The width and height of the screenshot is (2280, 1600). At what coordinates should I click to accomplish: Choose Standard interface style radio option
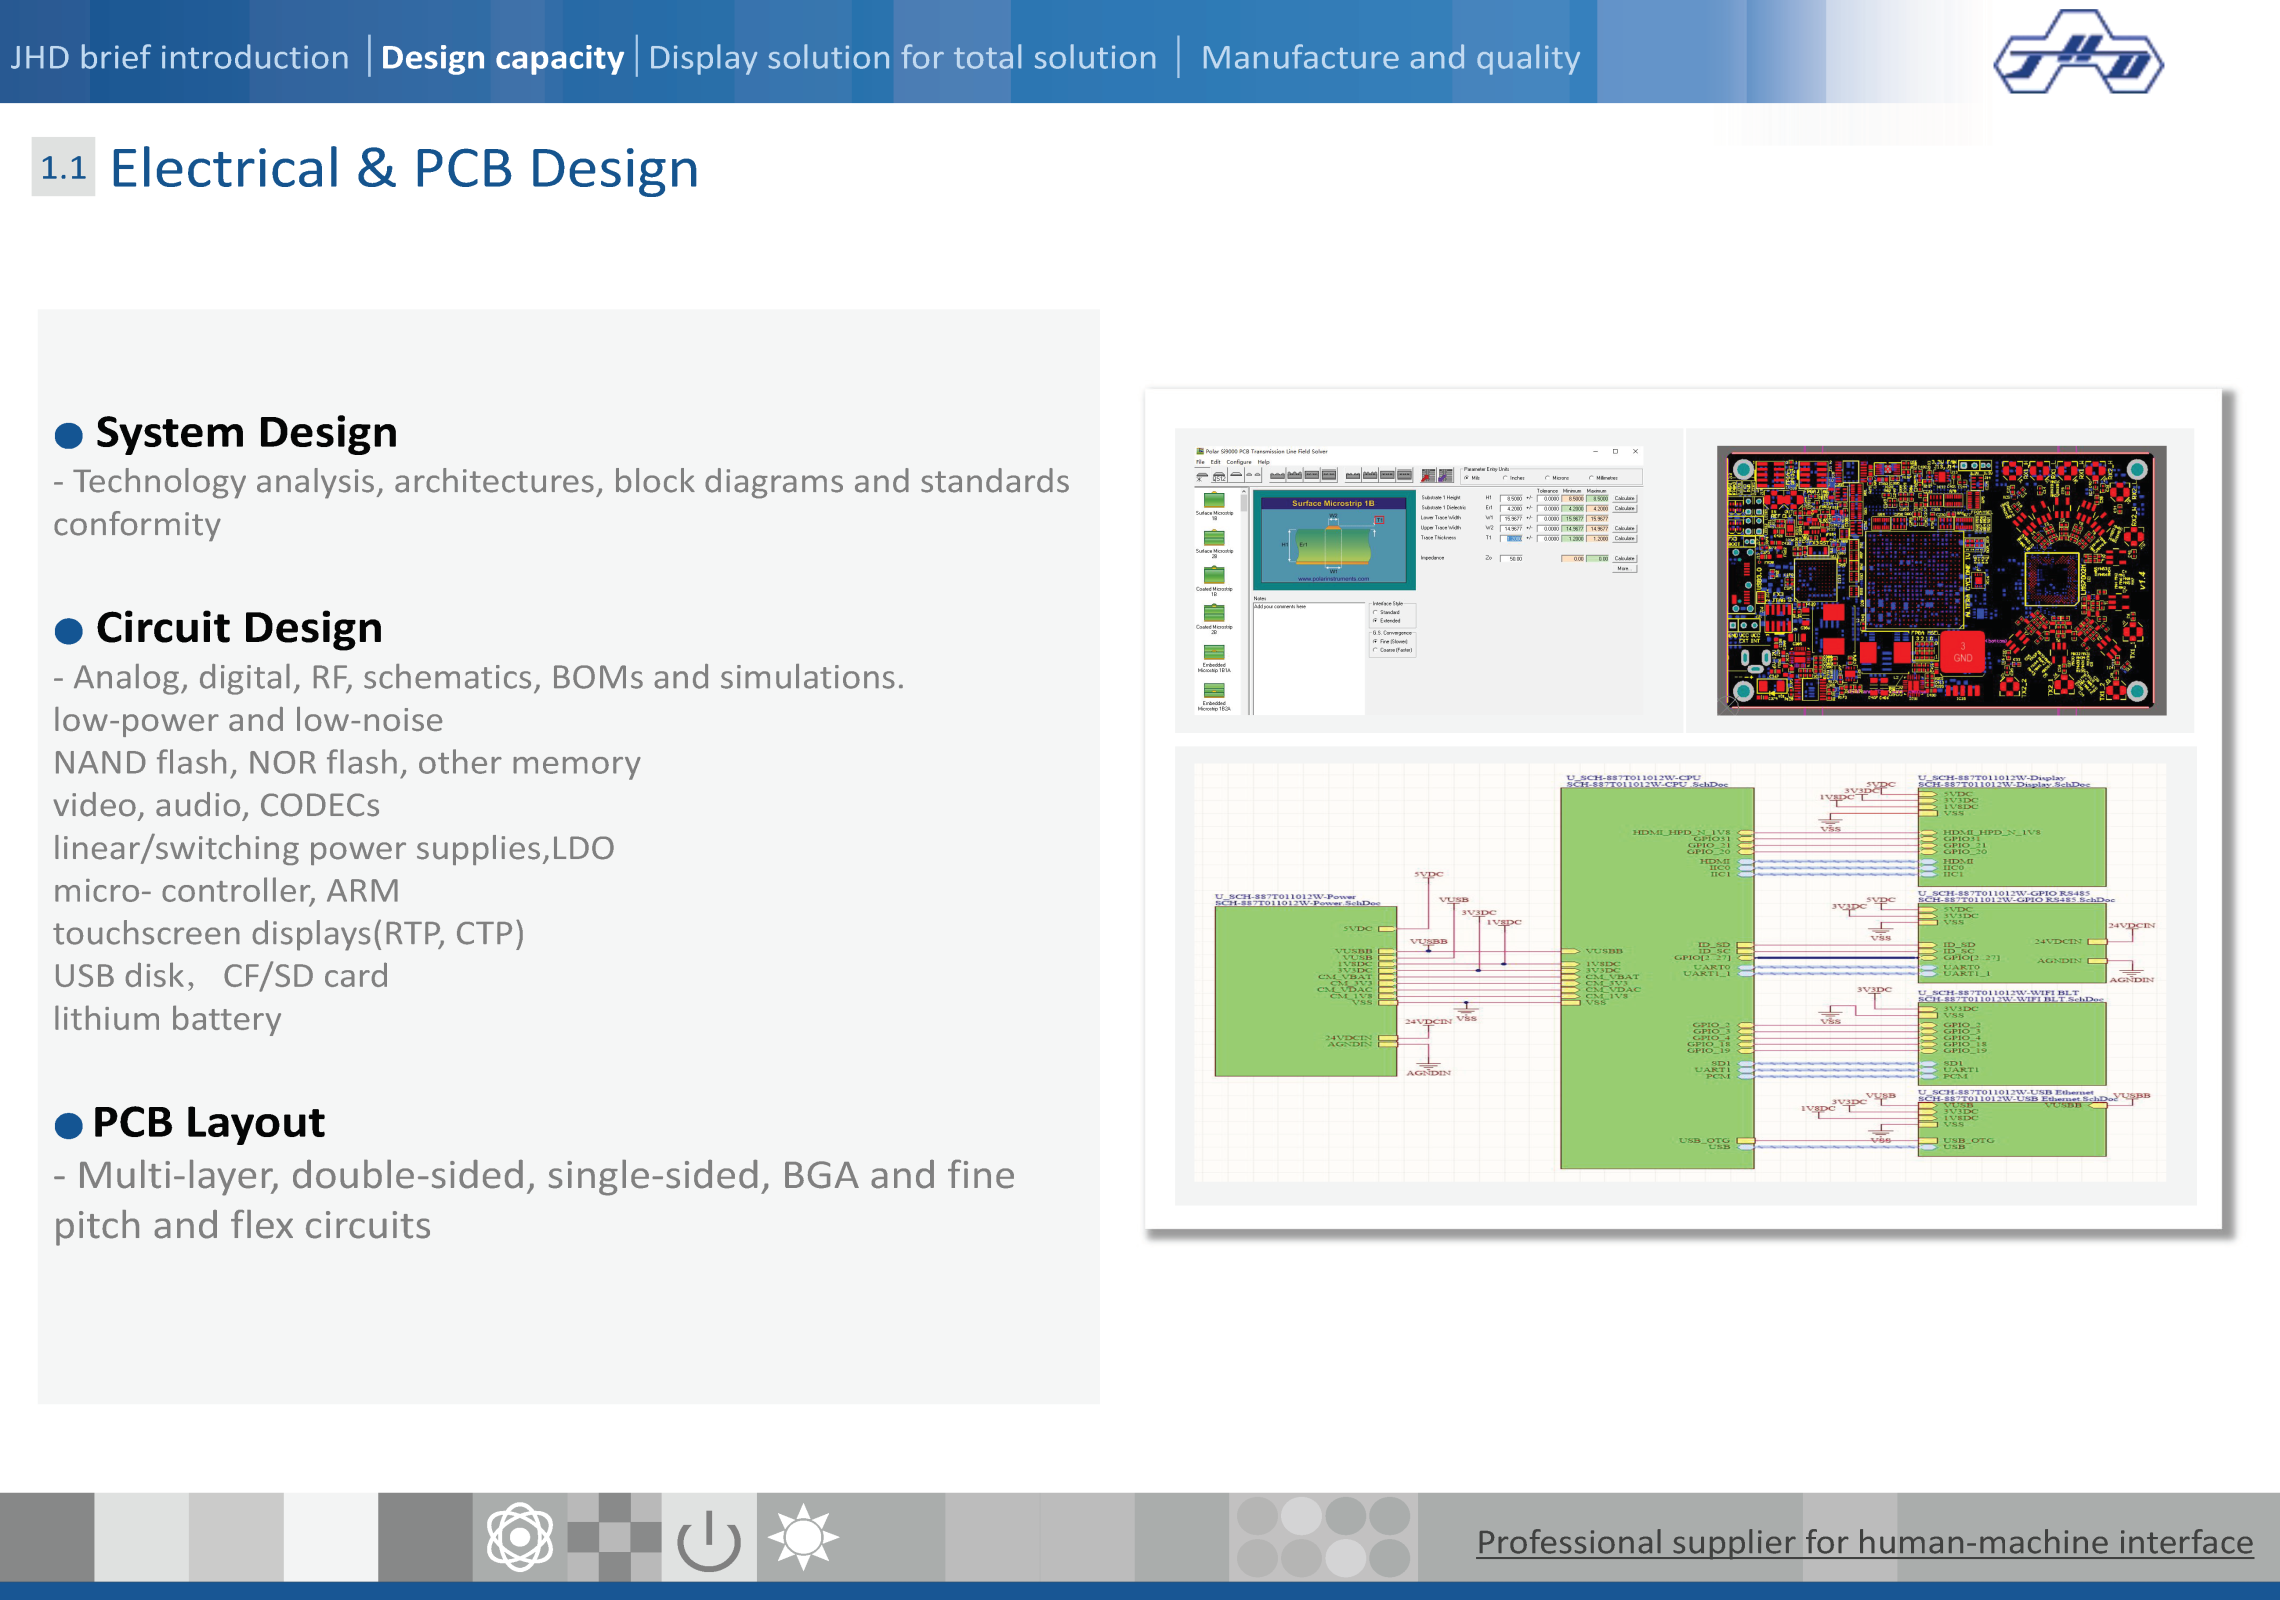coord(1376,612)
